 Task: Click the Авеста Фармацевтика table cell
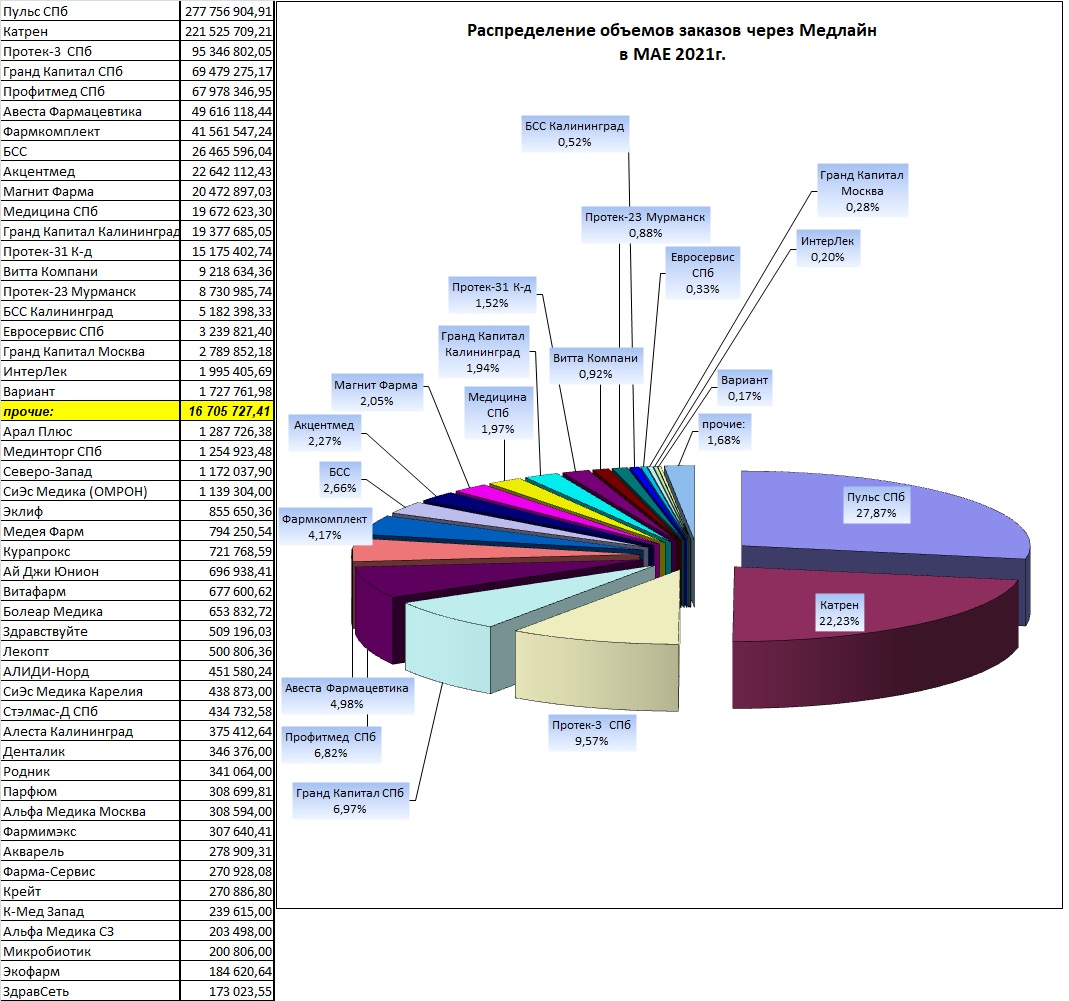90,111
